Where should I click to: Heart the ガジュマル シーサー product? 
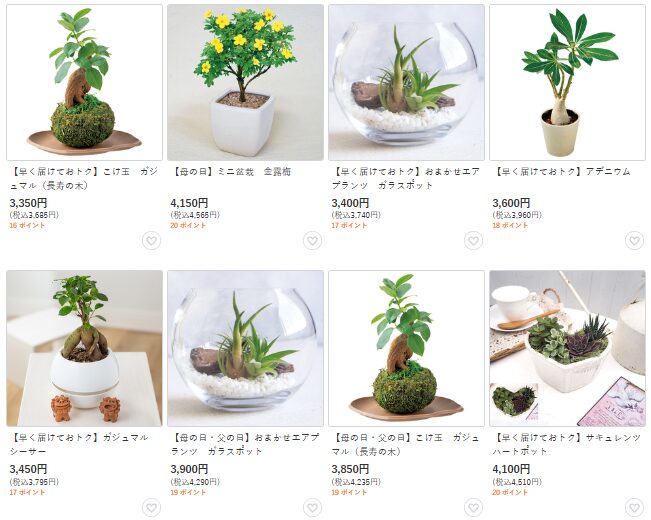coord(152,508)
